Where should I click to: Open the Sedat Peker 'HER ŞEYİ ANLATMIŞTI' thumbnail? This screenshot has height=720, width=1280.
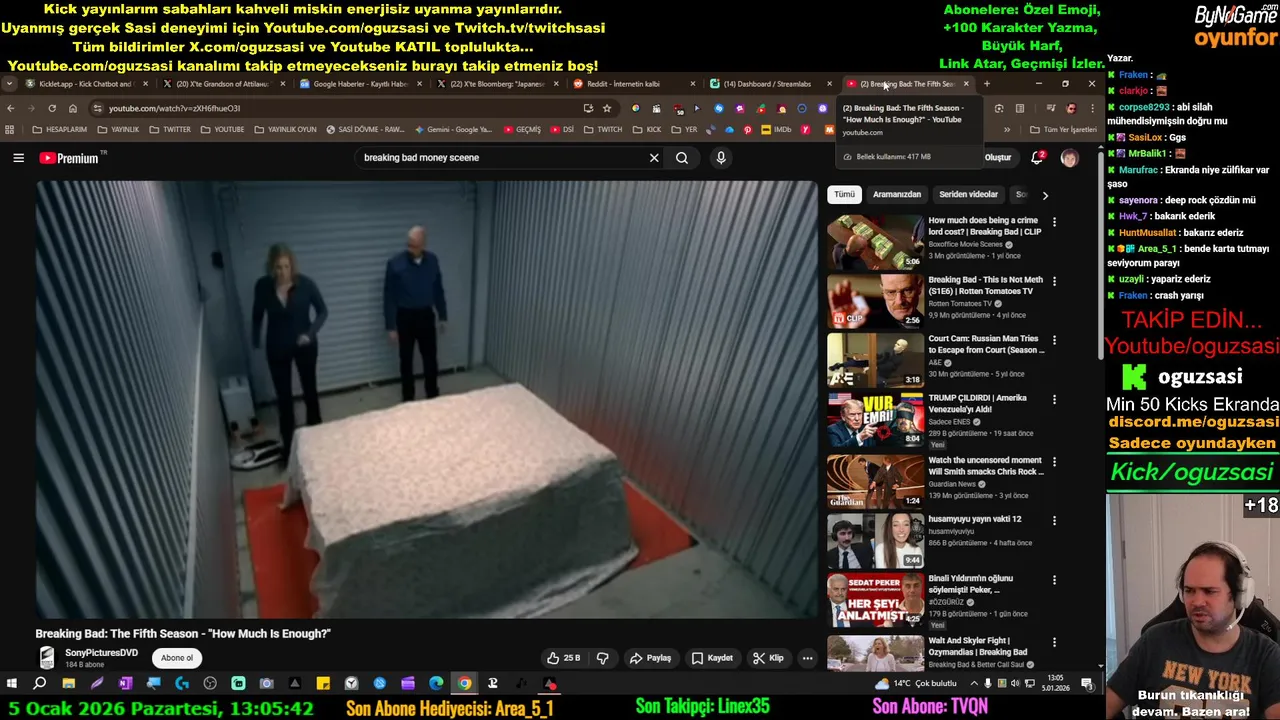click(x=875, y=600)
